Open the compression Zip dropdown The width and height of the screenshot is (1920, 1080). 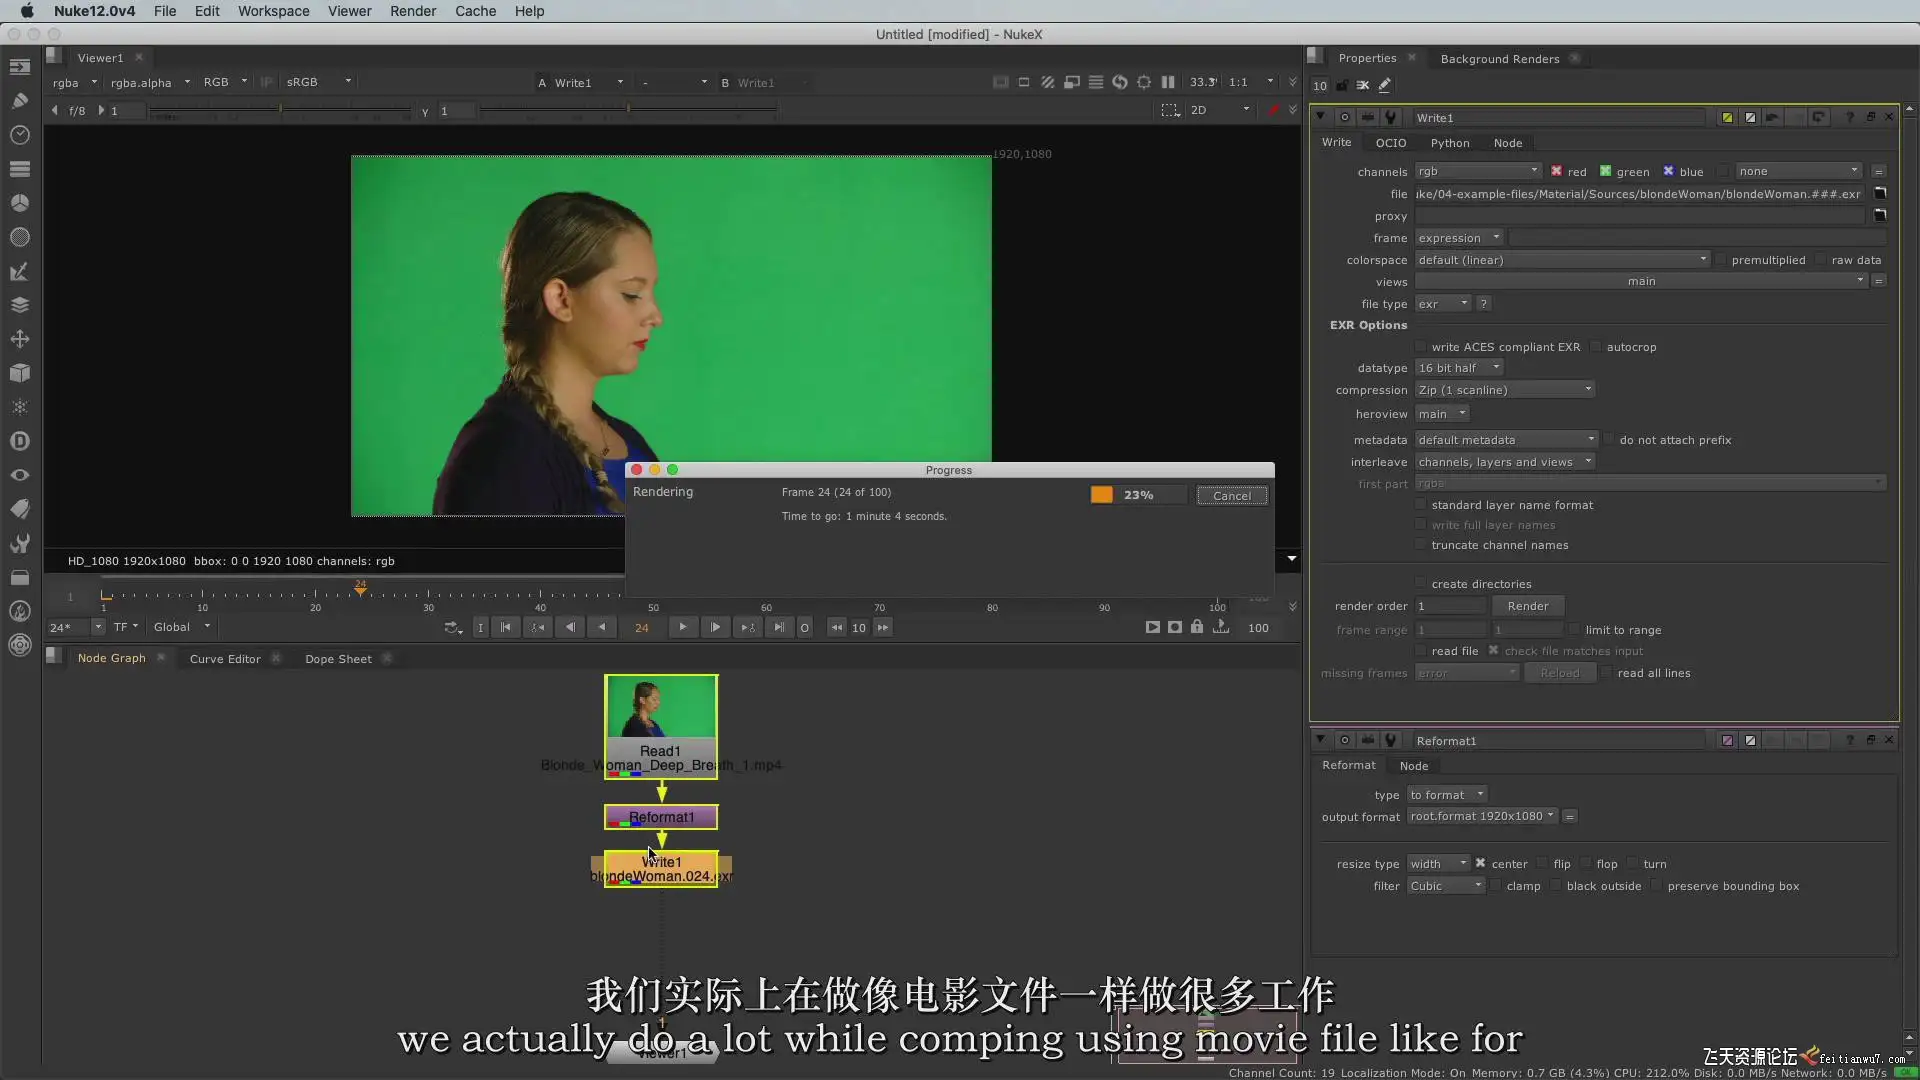click(1505, 390)
